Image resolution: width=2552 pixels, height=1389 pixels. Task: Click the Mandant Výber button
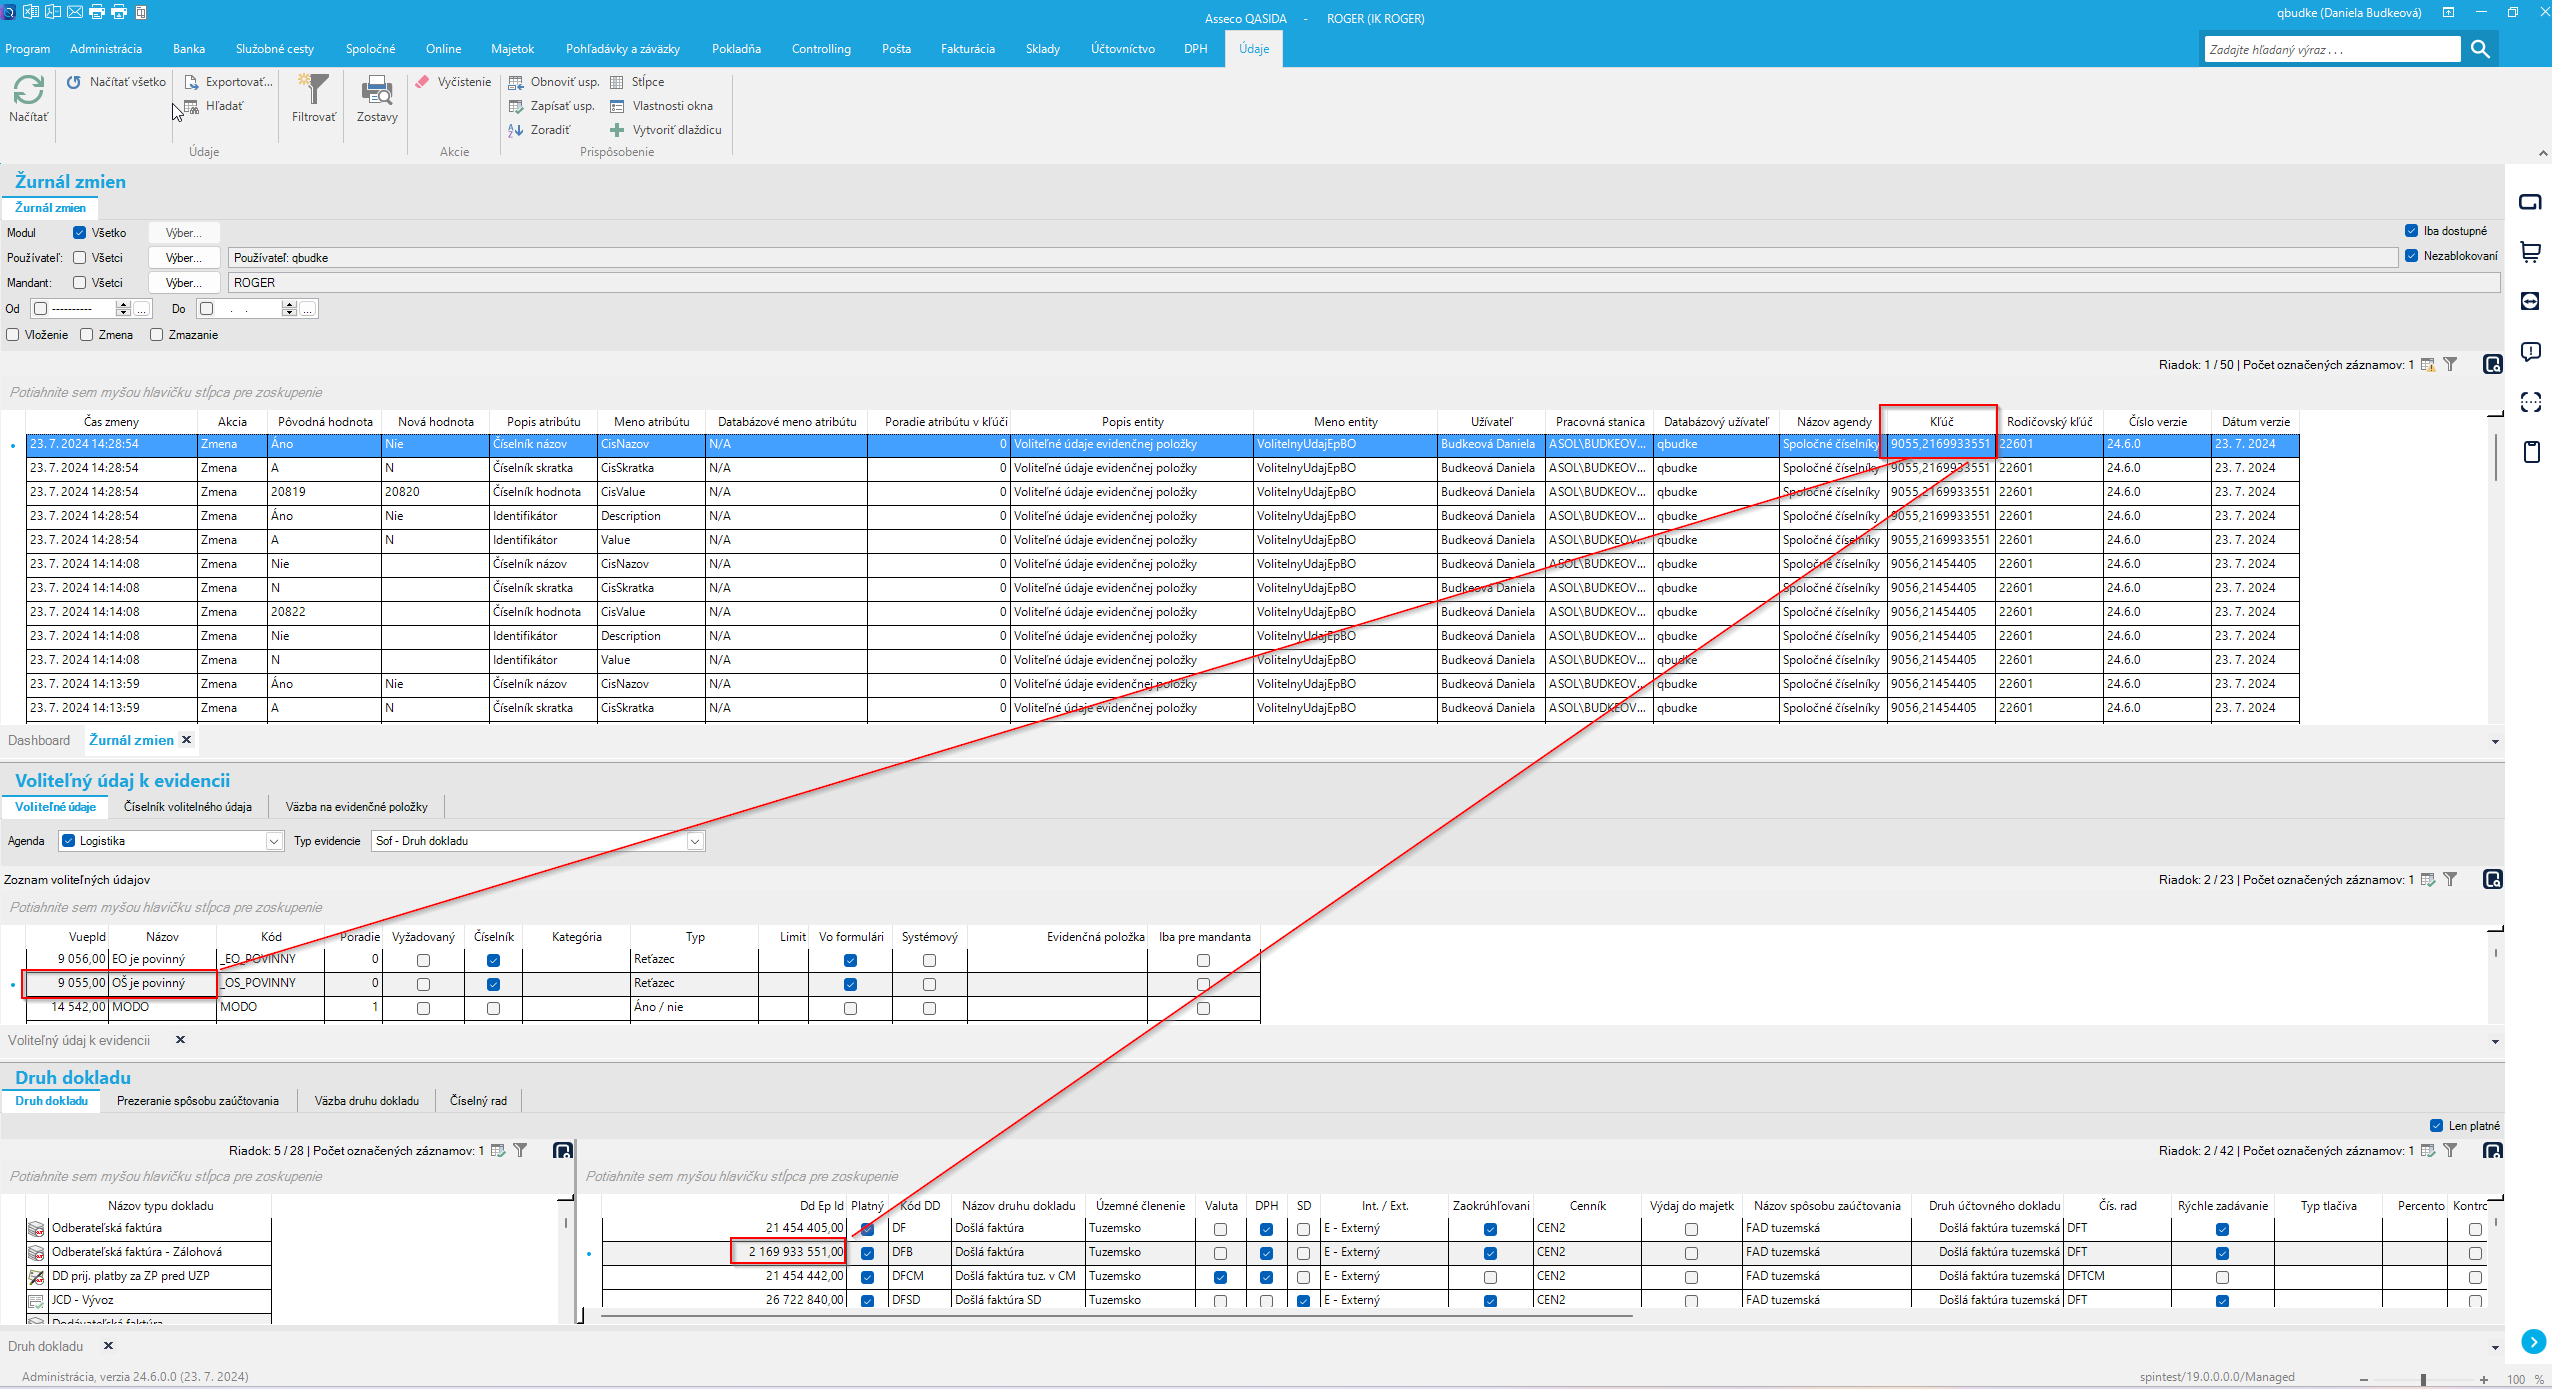[184, 283]
